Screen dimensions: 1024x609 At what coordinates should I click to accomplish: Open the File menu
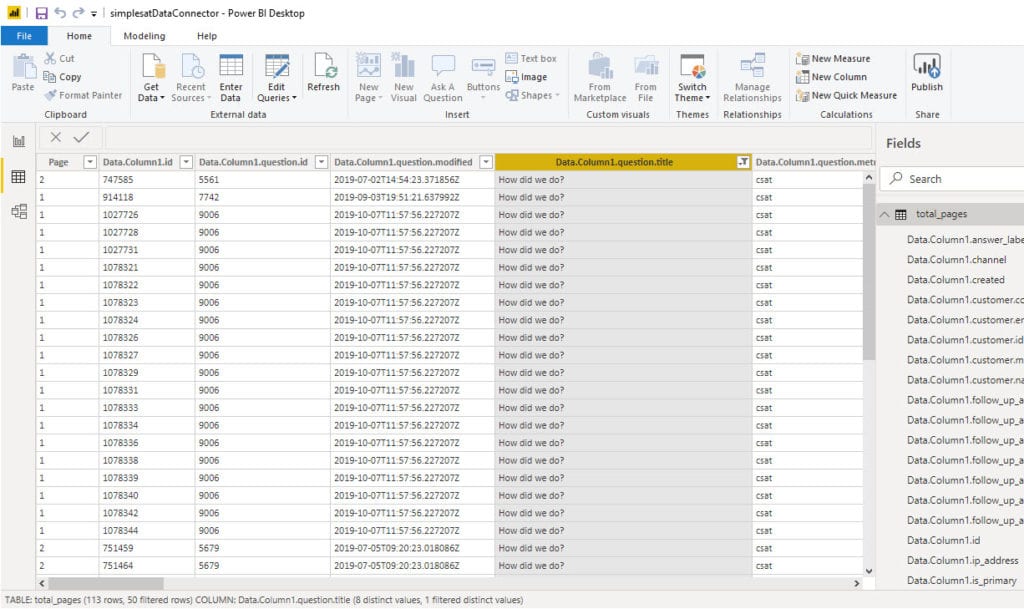(24, 34)
